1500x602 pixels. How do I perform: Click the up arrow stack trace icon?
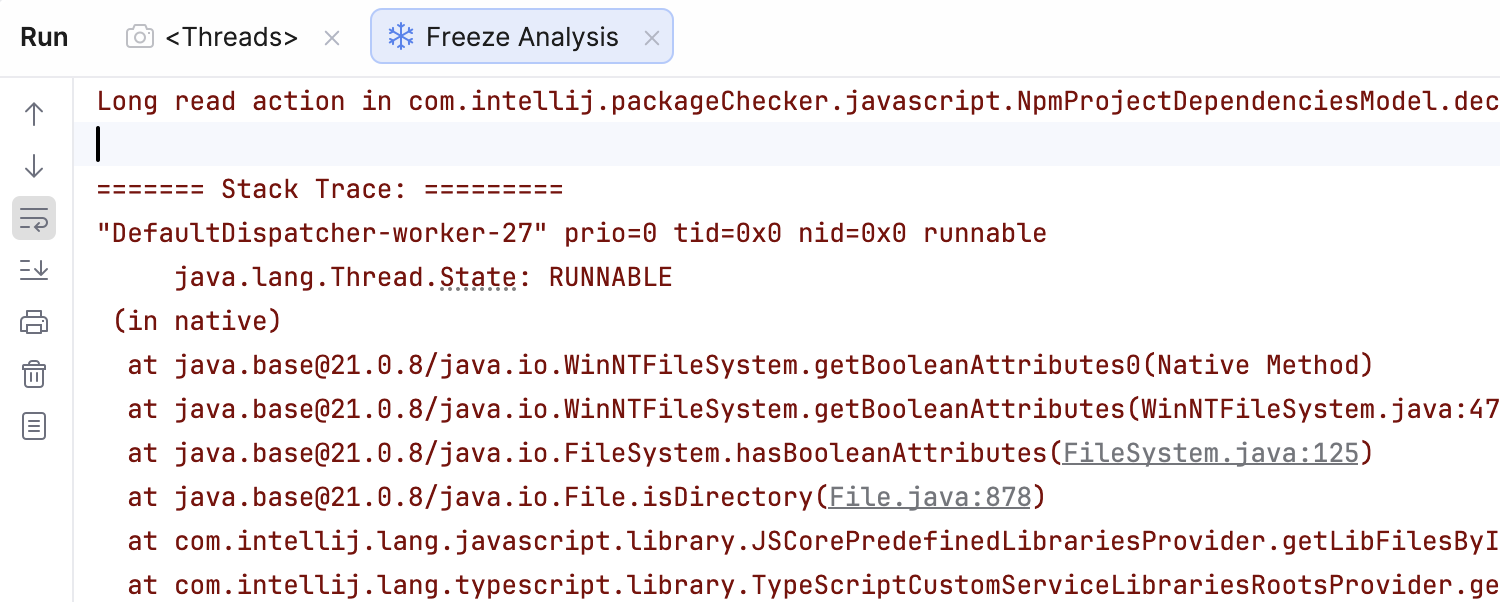(34, 114)
